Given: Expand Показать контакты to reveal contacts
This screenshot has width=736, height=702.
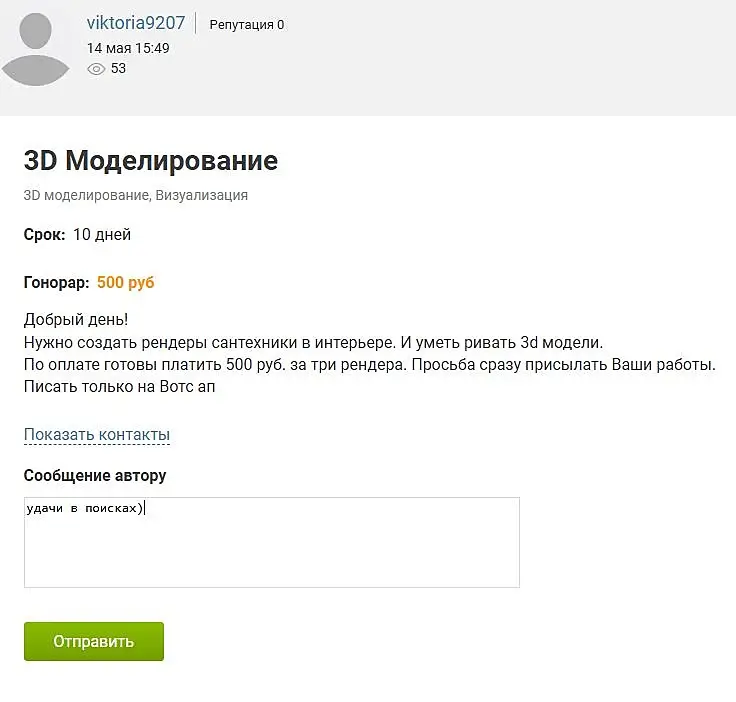Looking at the screenshot, I should click(x=97, y=435).
